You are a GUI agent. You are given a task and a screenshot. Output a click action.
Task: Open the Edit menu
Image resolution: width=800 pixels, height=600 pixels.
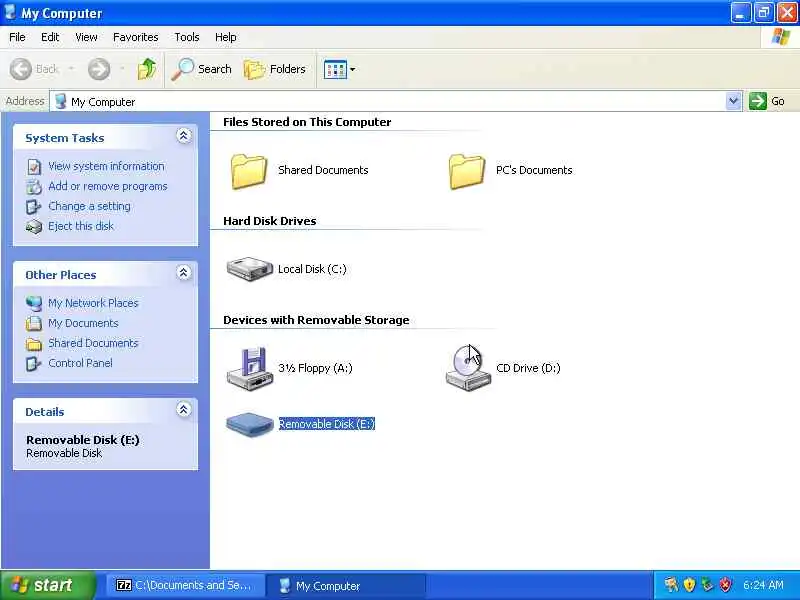tap(50, 37)
